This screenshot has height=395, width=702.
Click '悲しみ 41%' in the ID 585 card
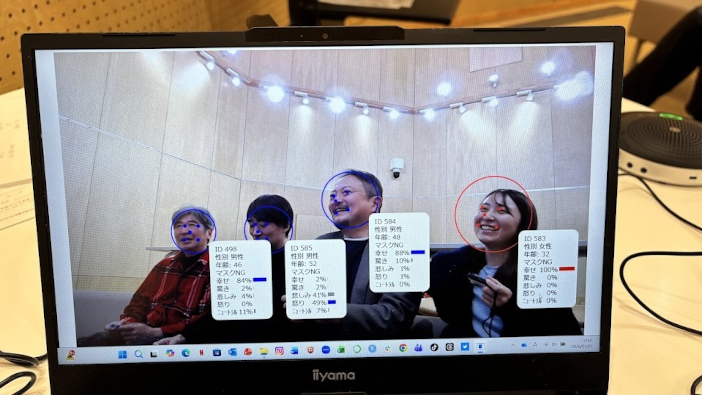coord(308,295)
